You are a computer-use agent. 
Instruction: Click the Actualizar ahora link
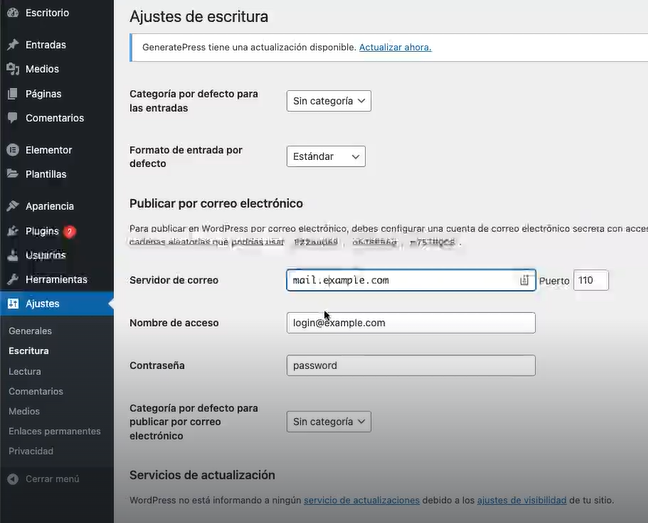395,48
